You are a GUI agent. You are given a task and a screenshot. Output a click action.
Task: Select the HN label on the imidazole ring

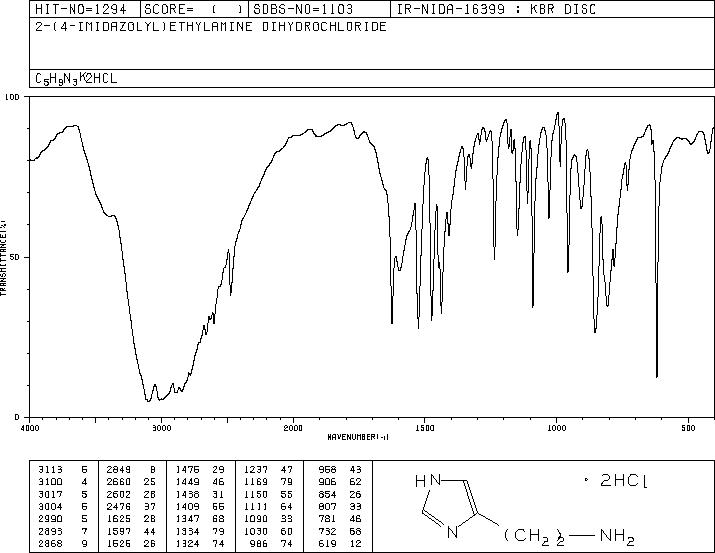pyautogui.click(x=428, y=481)
